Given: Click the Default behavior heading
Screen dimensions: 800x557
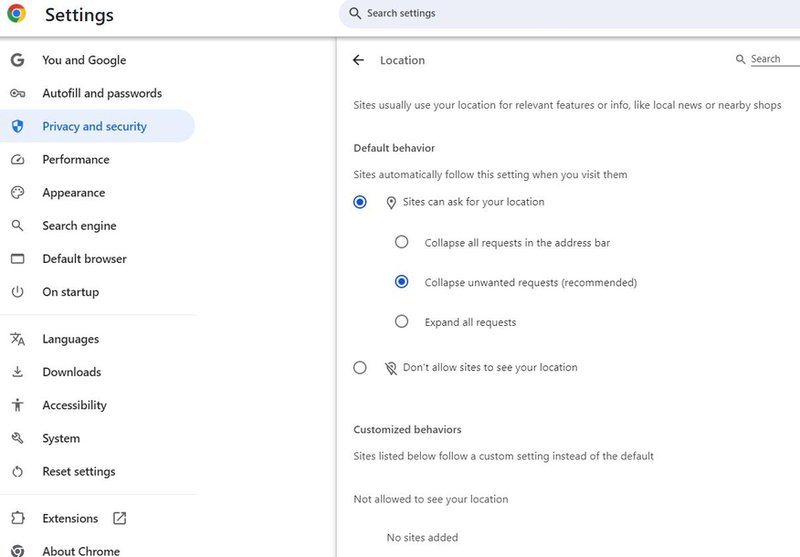Looking at the screenshot, I should pos(394,148).
